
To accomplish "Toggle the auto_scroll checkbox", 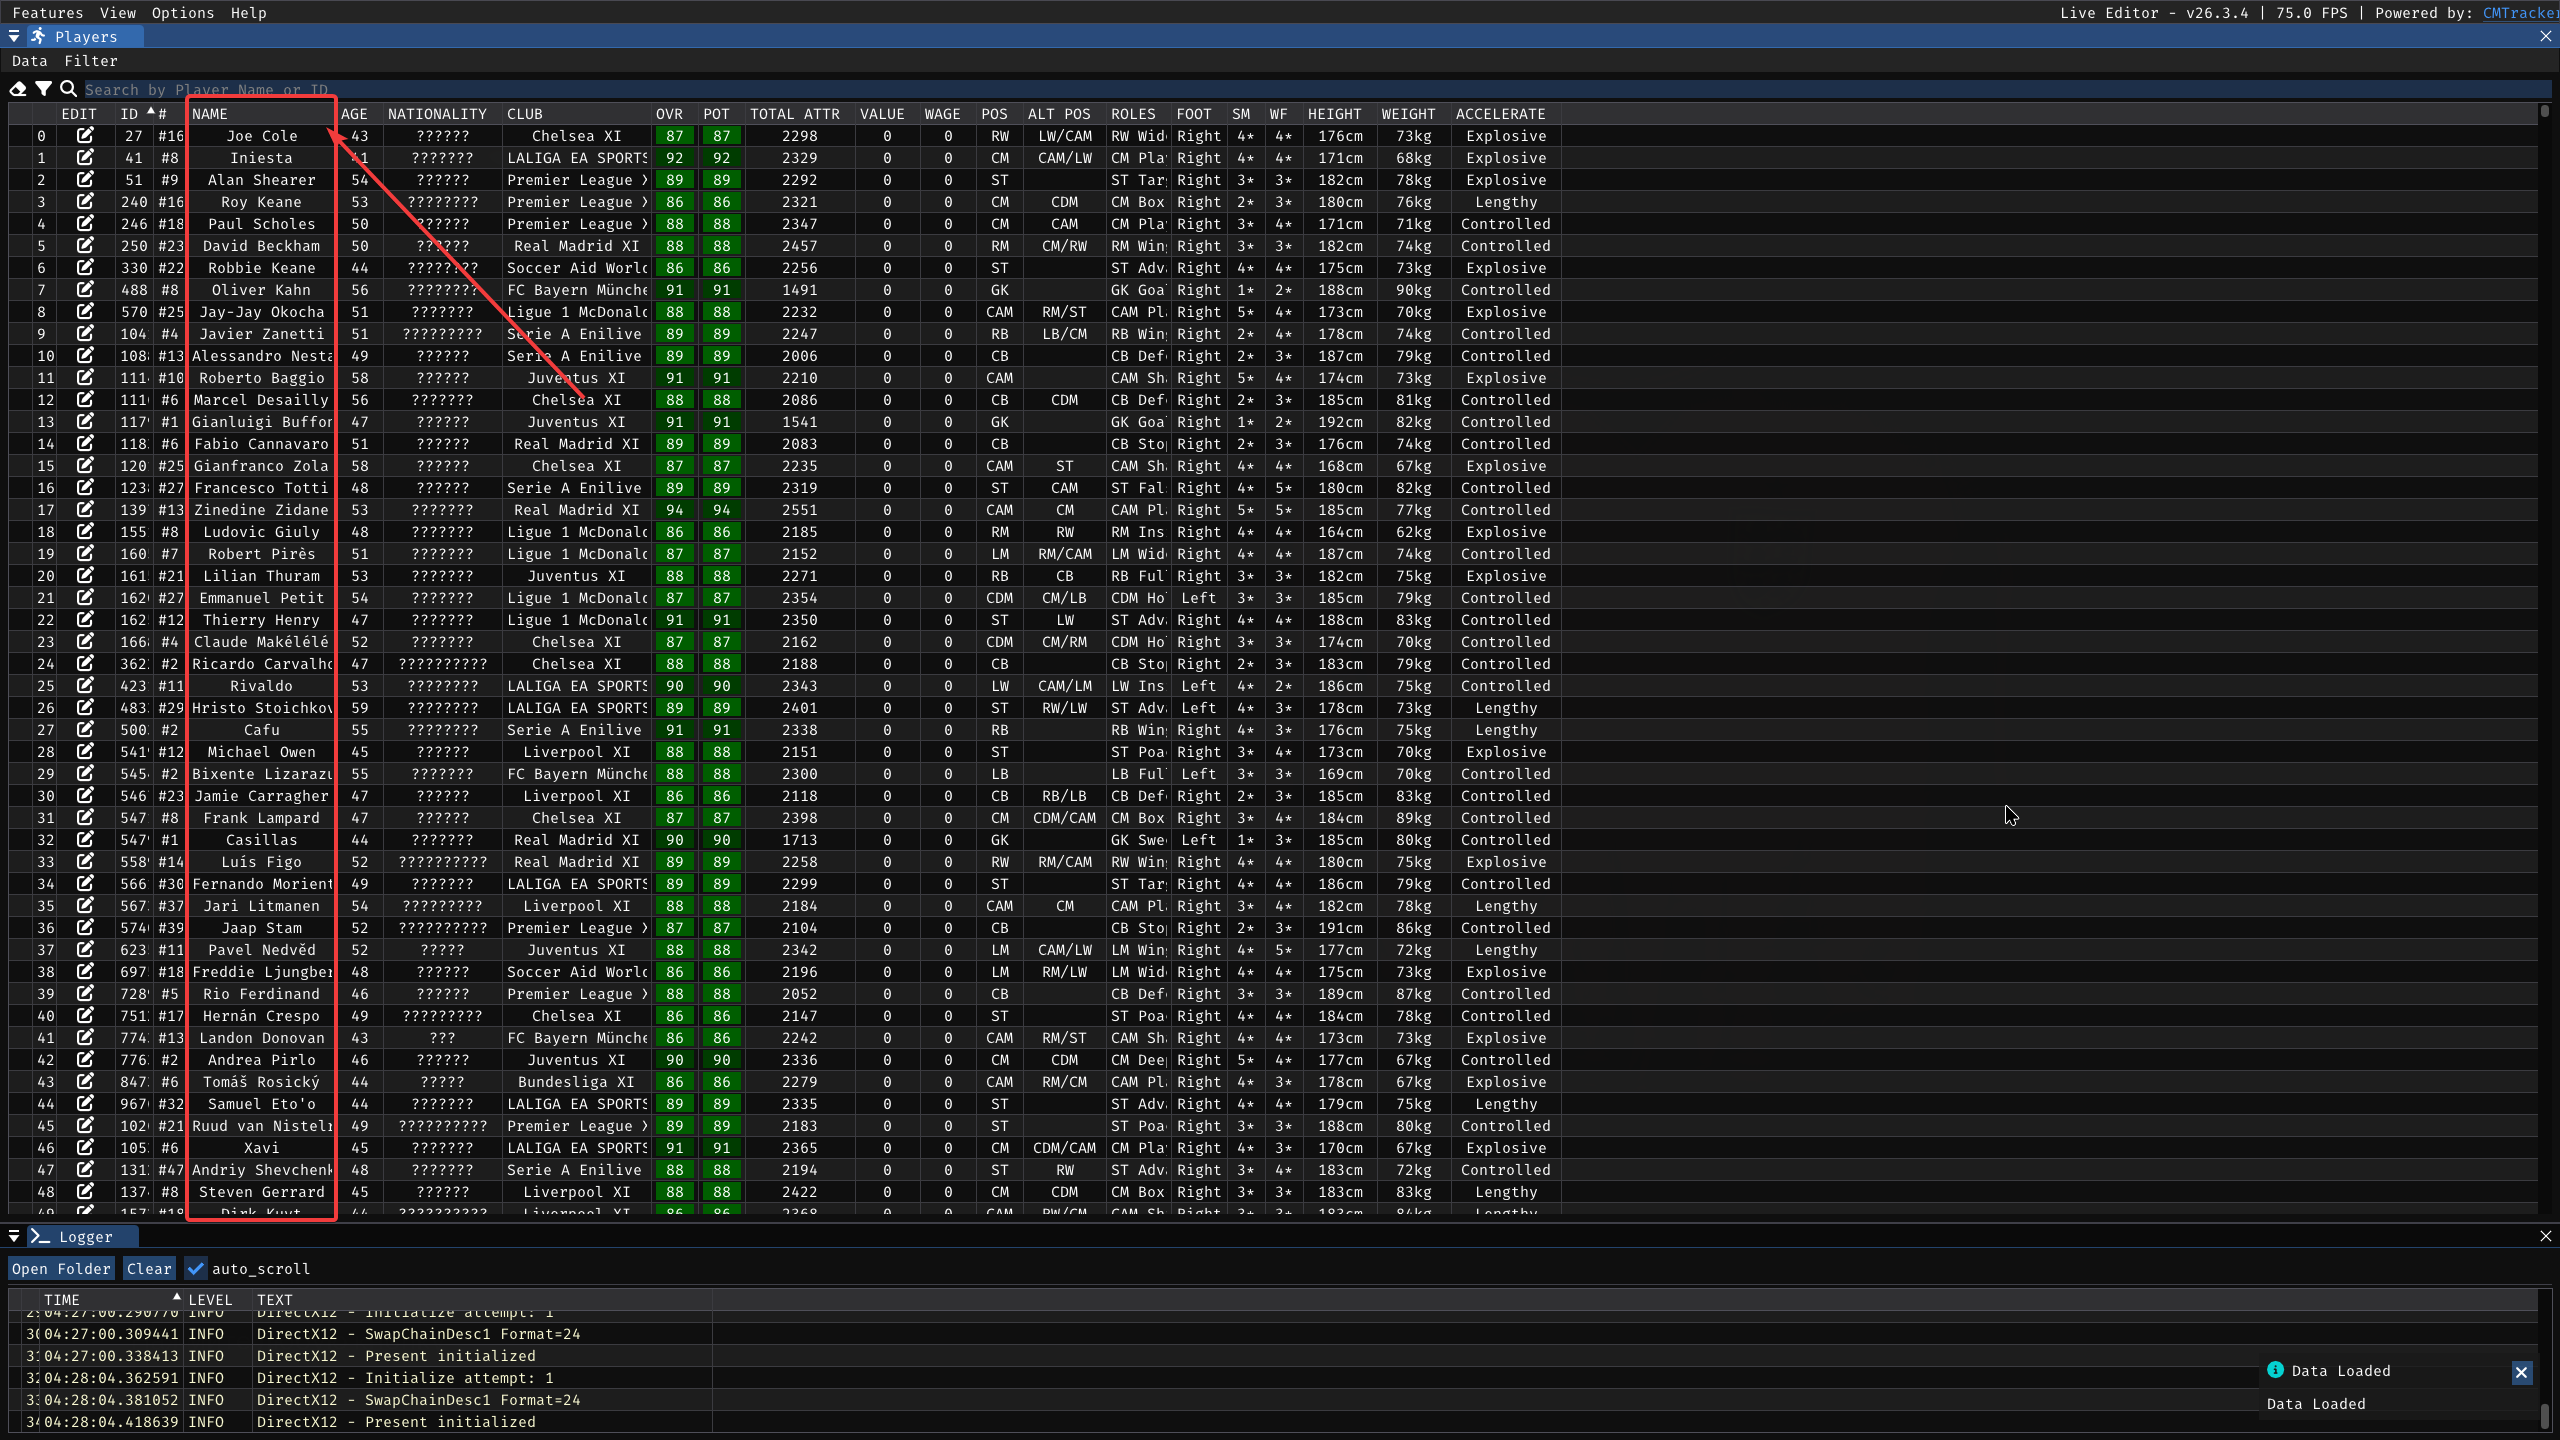I will [196, 1268].
